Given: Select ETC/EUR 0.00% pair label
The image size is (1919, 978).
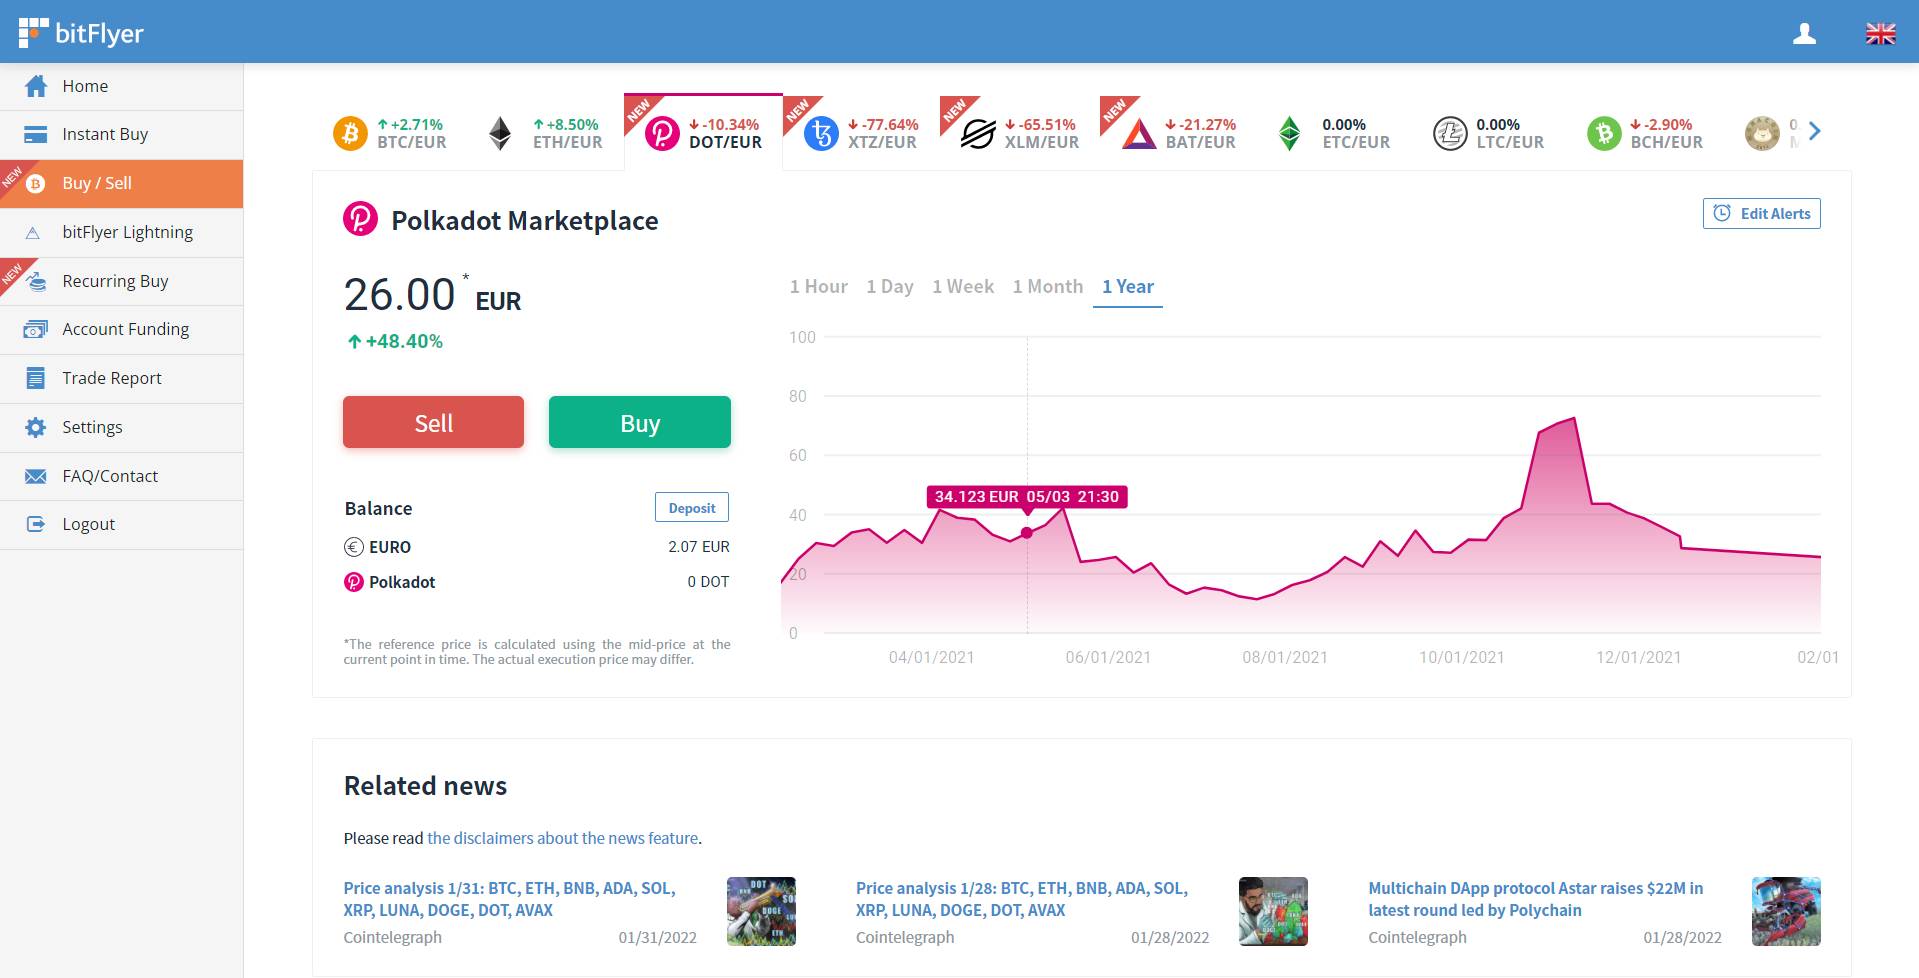Looking at the screenshot, I should pos(1356,133).
